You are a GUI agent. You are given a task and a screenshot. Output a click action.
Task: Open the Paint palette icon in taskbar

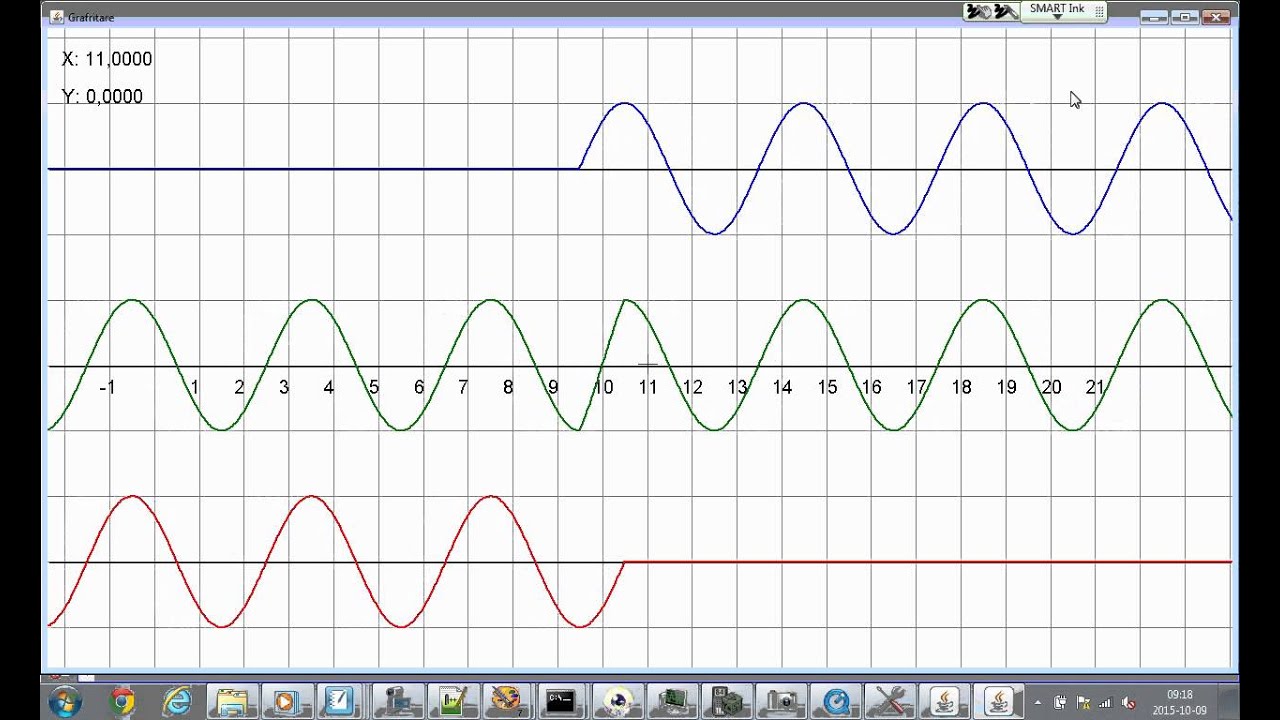click(506, 702)
